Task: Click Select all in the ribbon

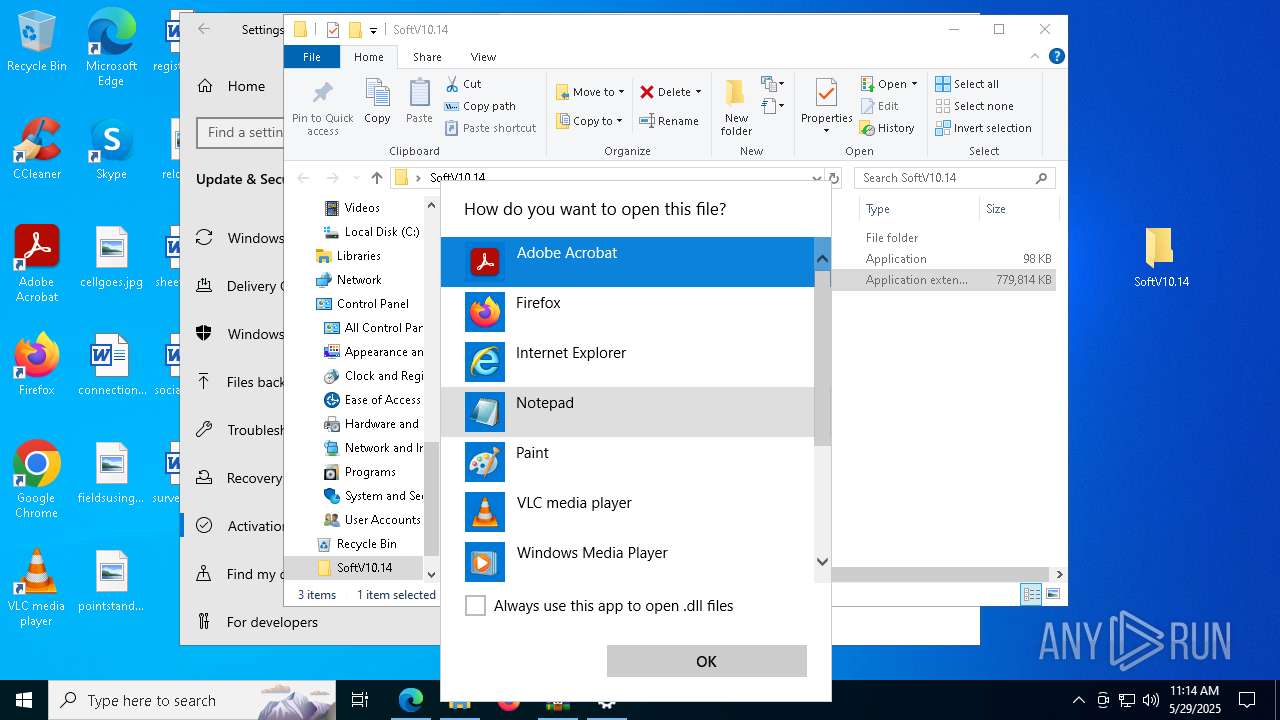Action: coord(967,84)
